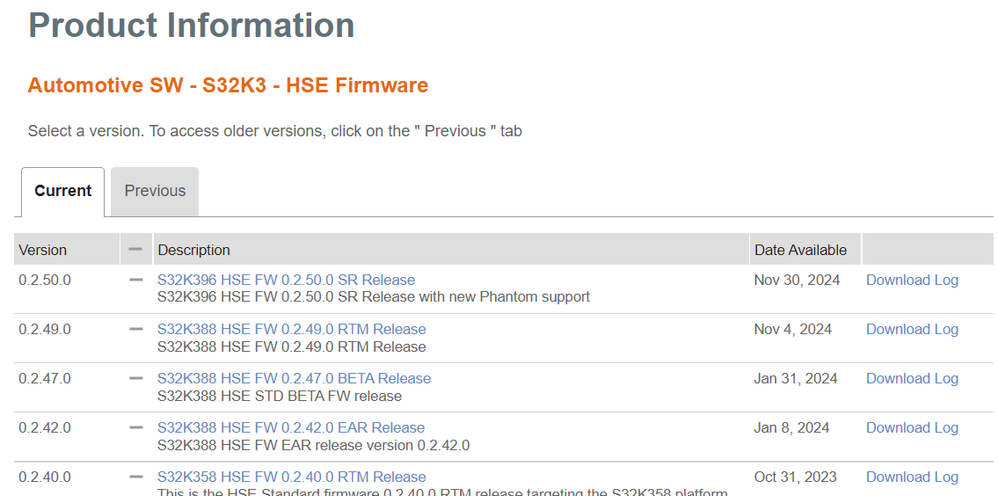This screenshot has height=496, width=998.
Task: Toggle the 0.2.40.0 row dash icon
Action: 136,476
